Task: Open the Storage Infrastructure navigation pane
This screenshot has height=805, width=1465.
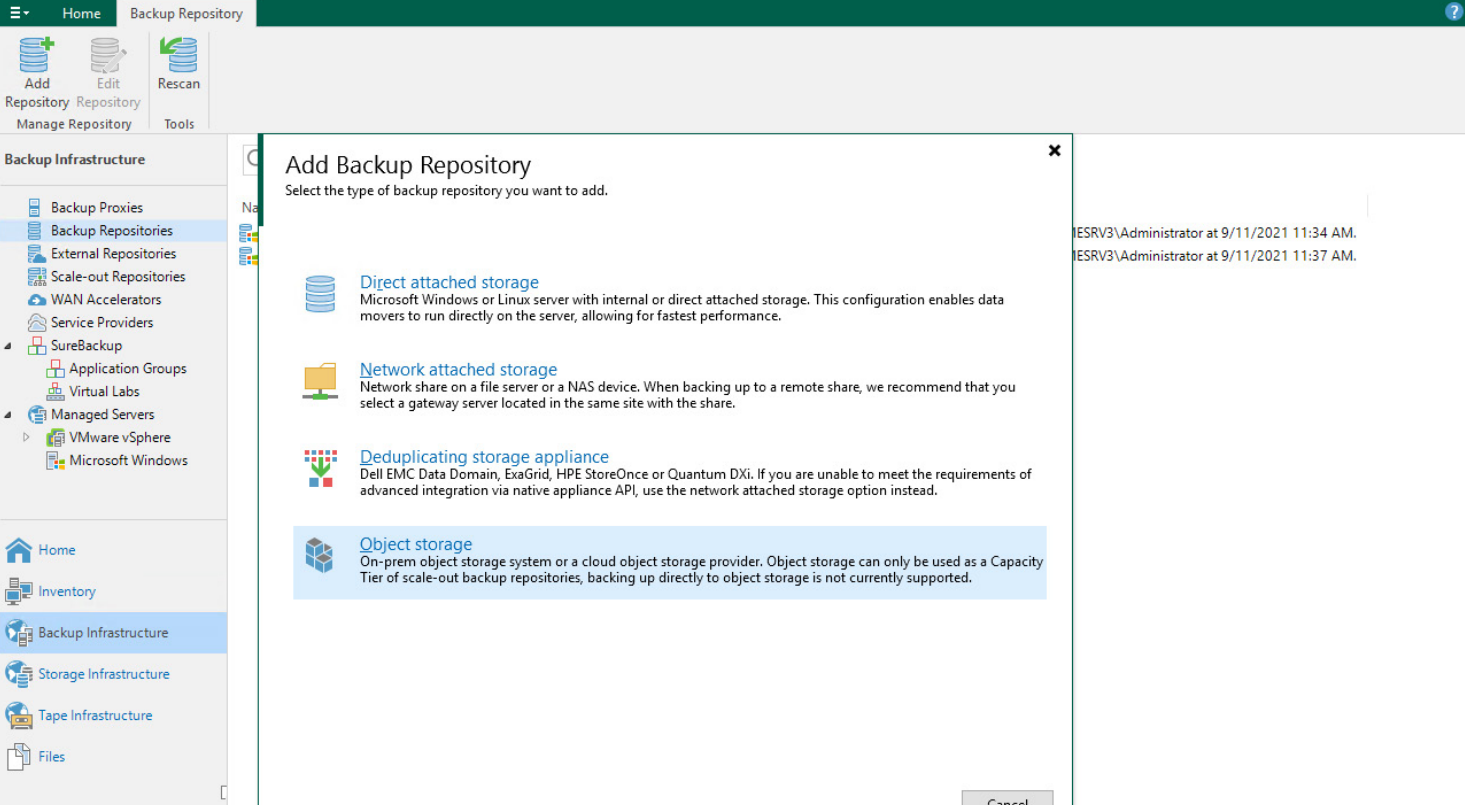Action: pos(103,674)
